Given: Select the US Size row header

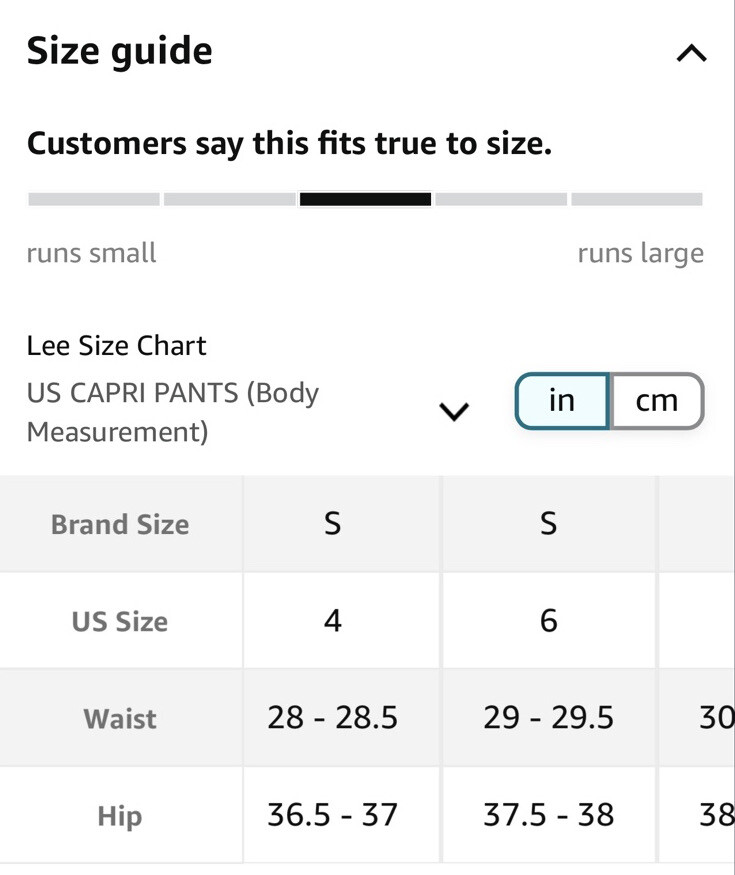Looking at the screenshot, I should pyautogui.click(x=120, y=620).
